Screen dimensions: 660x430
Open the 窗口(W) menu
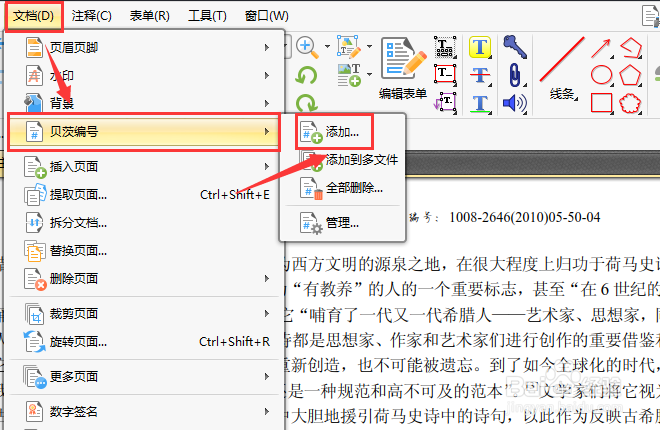[267, 16]
